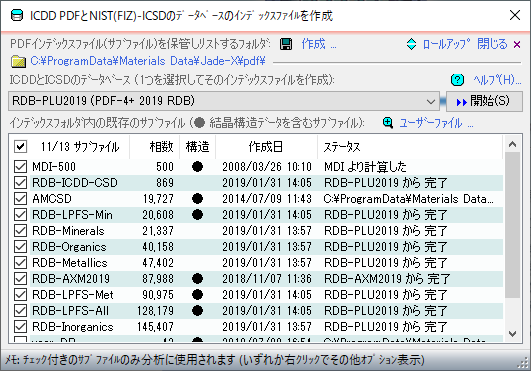Sort by the ステータス column header
Image resolution: width=531 pixels, height=371 pixels.
(x=410, y=147)
